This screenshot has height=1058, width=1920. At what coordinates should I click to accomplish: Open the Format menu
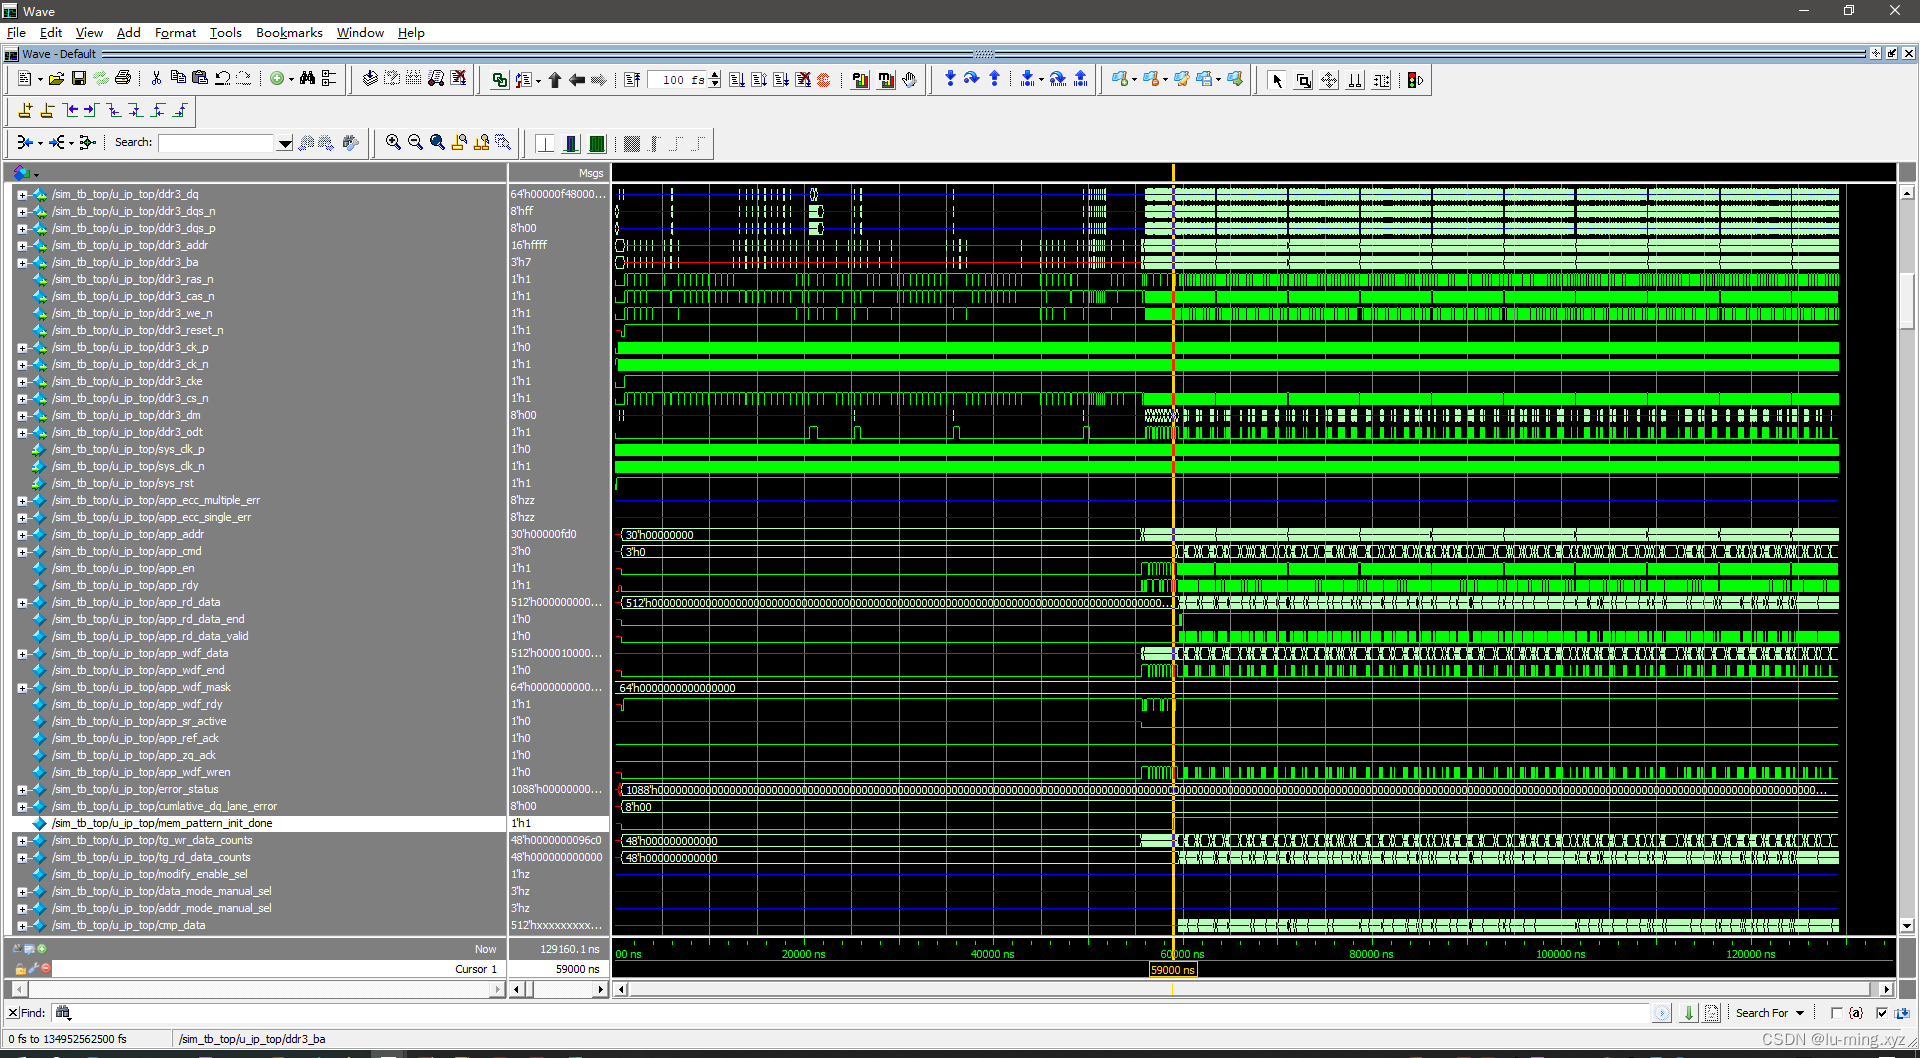175,32
